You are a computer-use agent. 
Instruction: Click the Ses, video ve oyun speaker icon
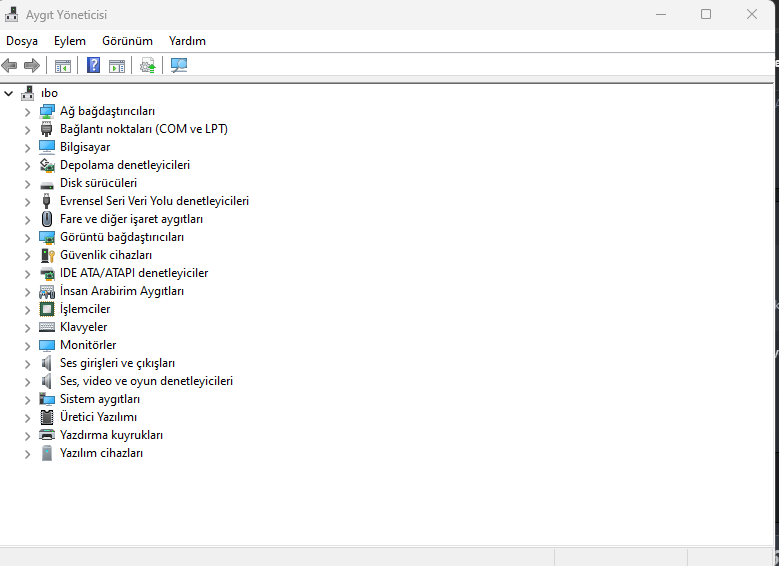[x=46, y=381]
